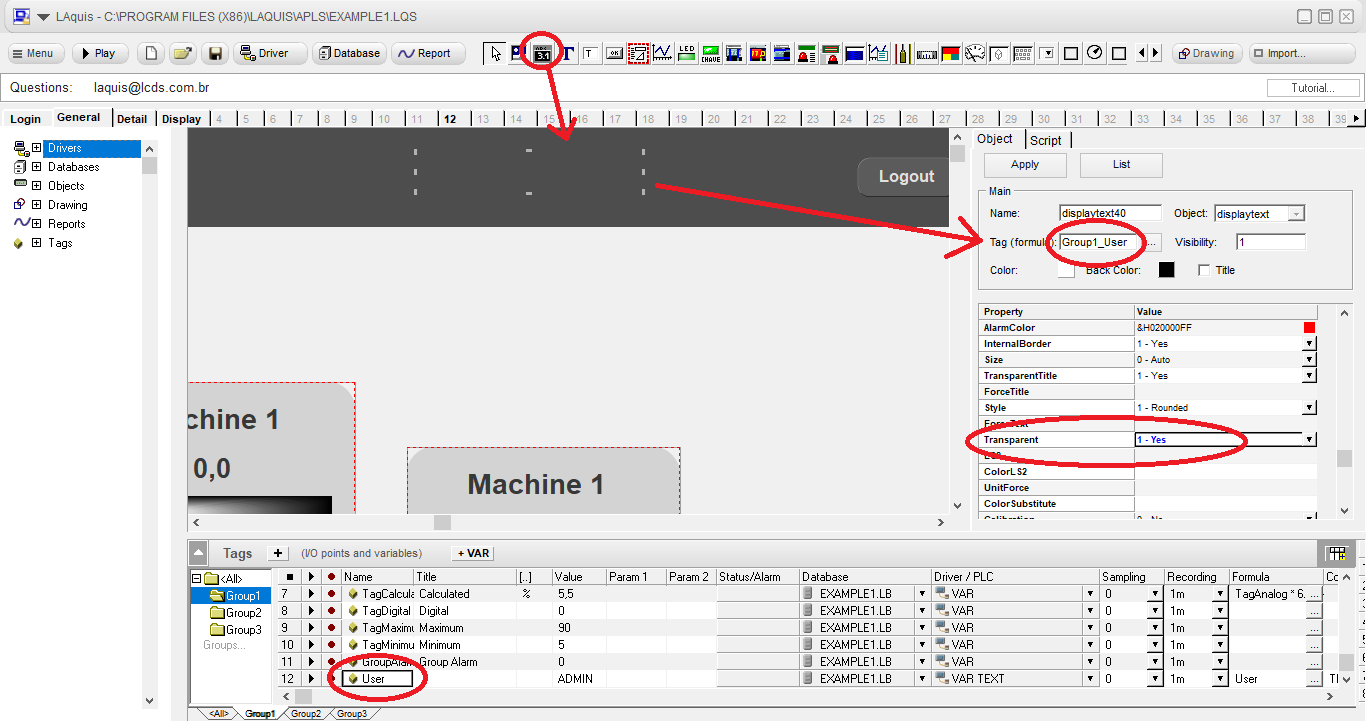This screenshot has height=721, width=1366.
Task: Select the Group3 bottom tab
Action: (x=351, y=714)
